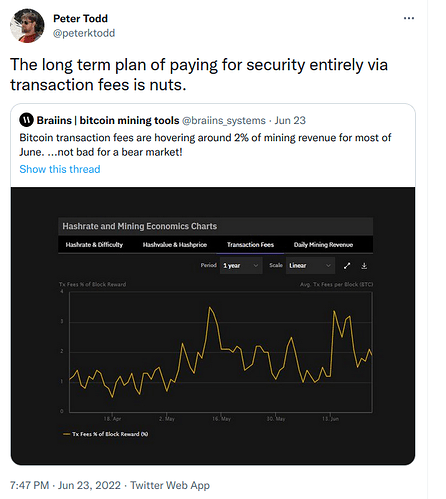Viewport: 446px width, 499px height.
Task: Toggle the Tx Fees % legend entry
Action: click(x=106, y=434)
